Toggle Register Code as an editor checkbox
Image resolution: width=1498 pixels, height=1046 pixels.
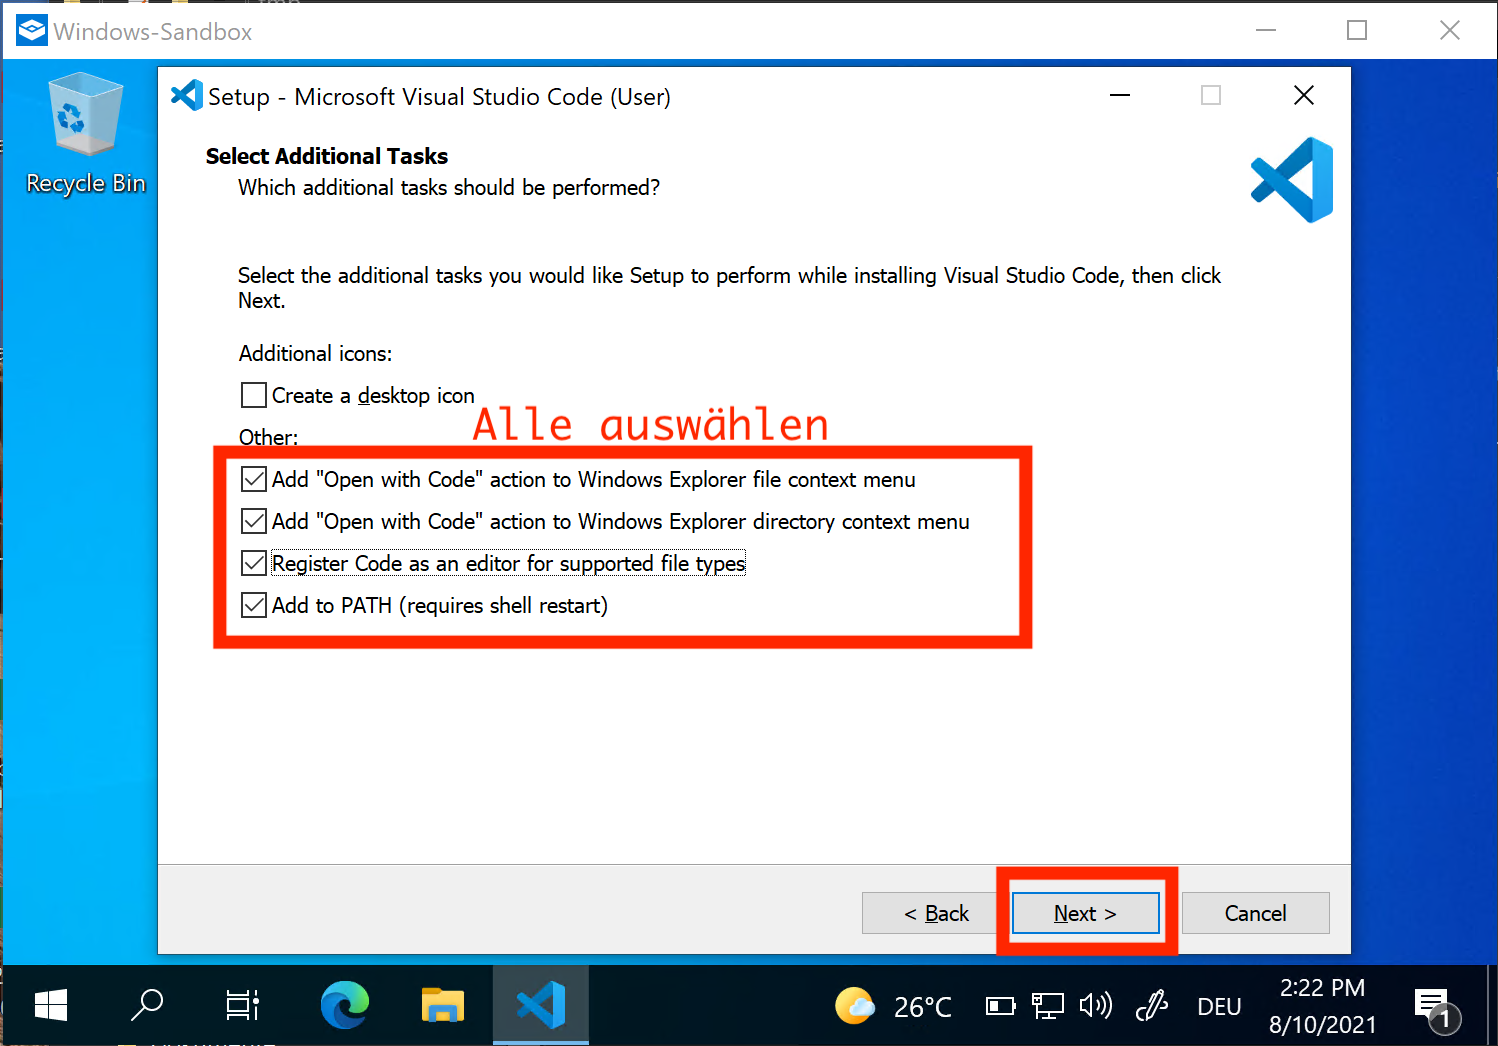point(254,563)
